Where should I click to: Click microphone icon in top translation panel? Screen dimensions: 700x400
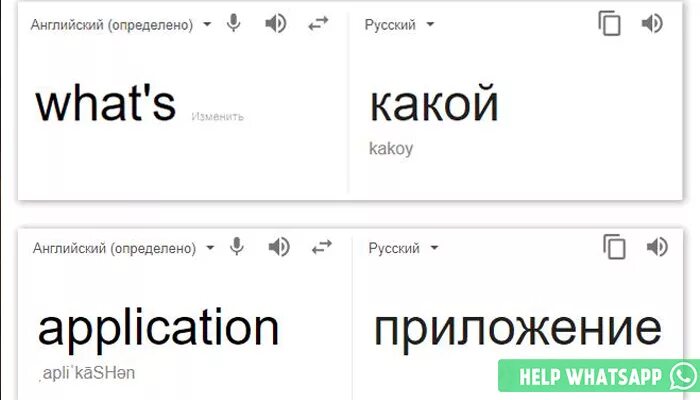pyautogui.click(x=233, y=23)
